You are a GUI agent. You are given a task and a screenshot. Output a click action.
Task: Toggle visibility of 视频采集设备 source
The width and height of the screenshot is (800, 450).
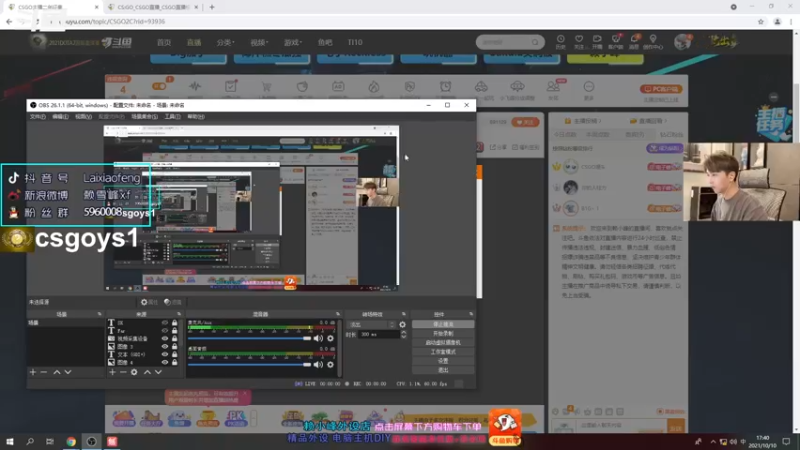(x=165, y=338)
